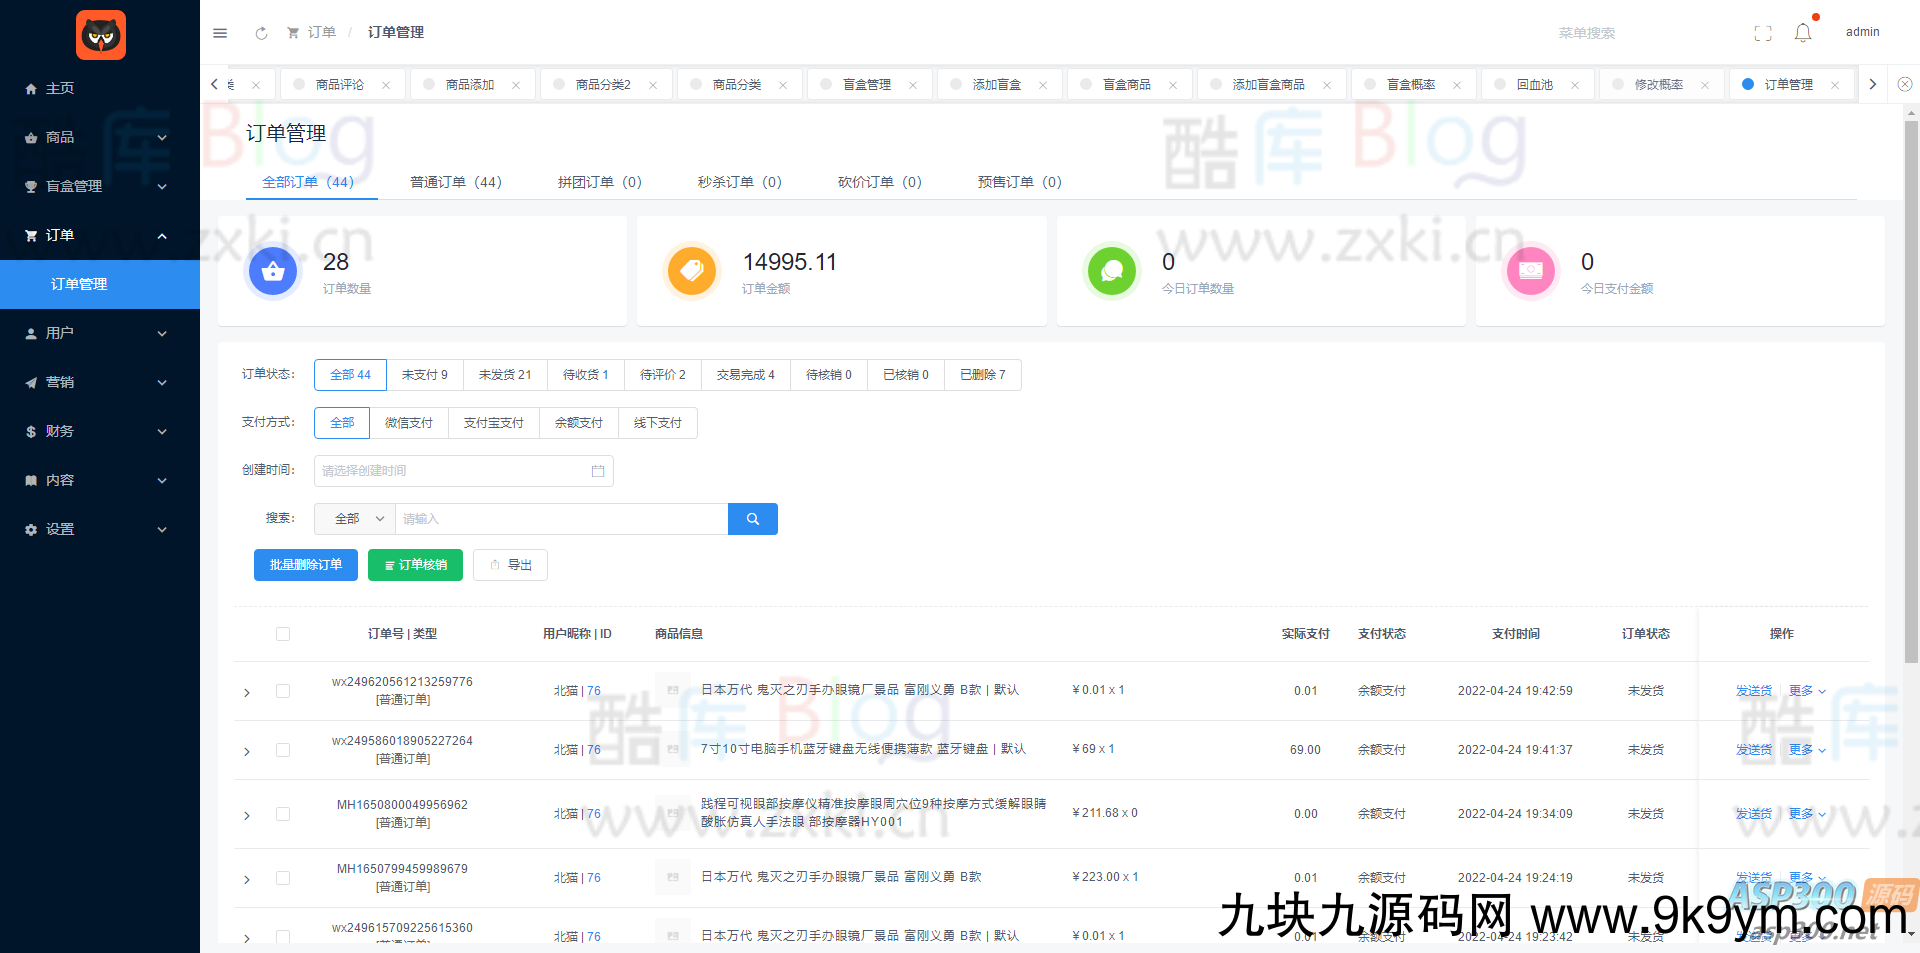Click the search magnifier icon
Viewport: 1920px width, 953px height.
pos(752,518)
